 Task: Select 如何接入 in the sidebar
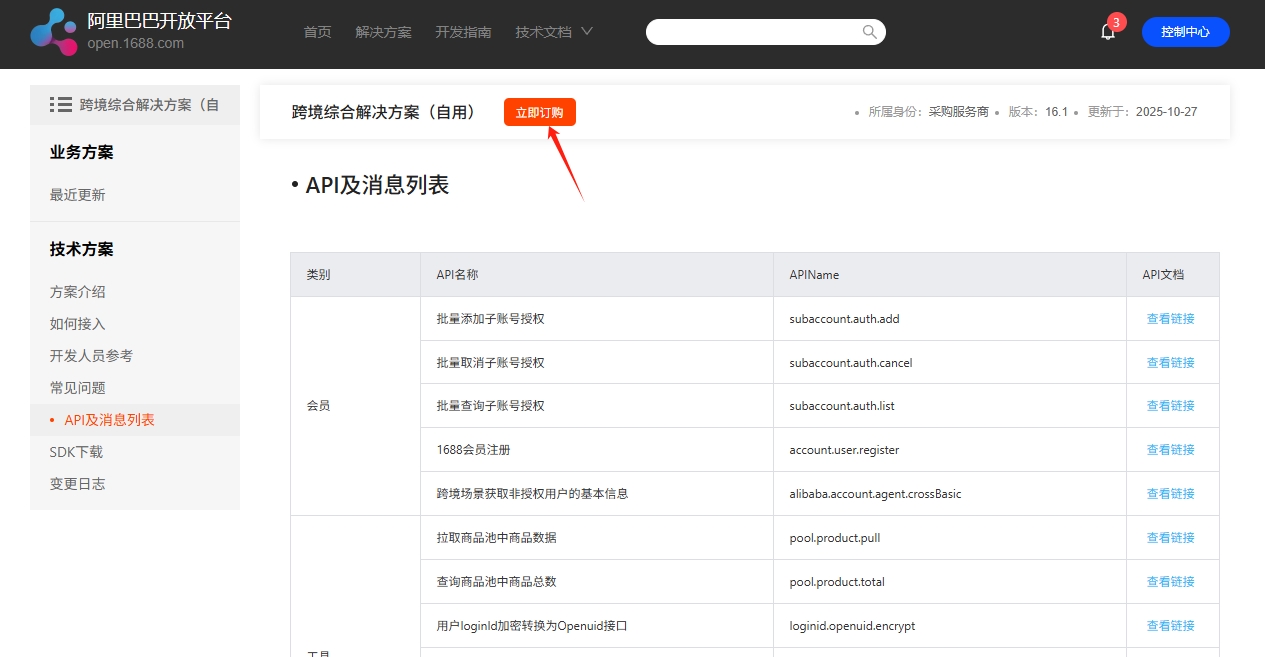pos(77,324)
